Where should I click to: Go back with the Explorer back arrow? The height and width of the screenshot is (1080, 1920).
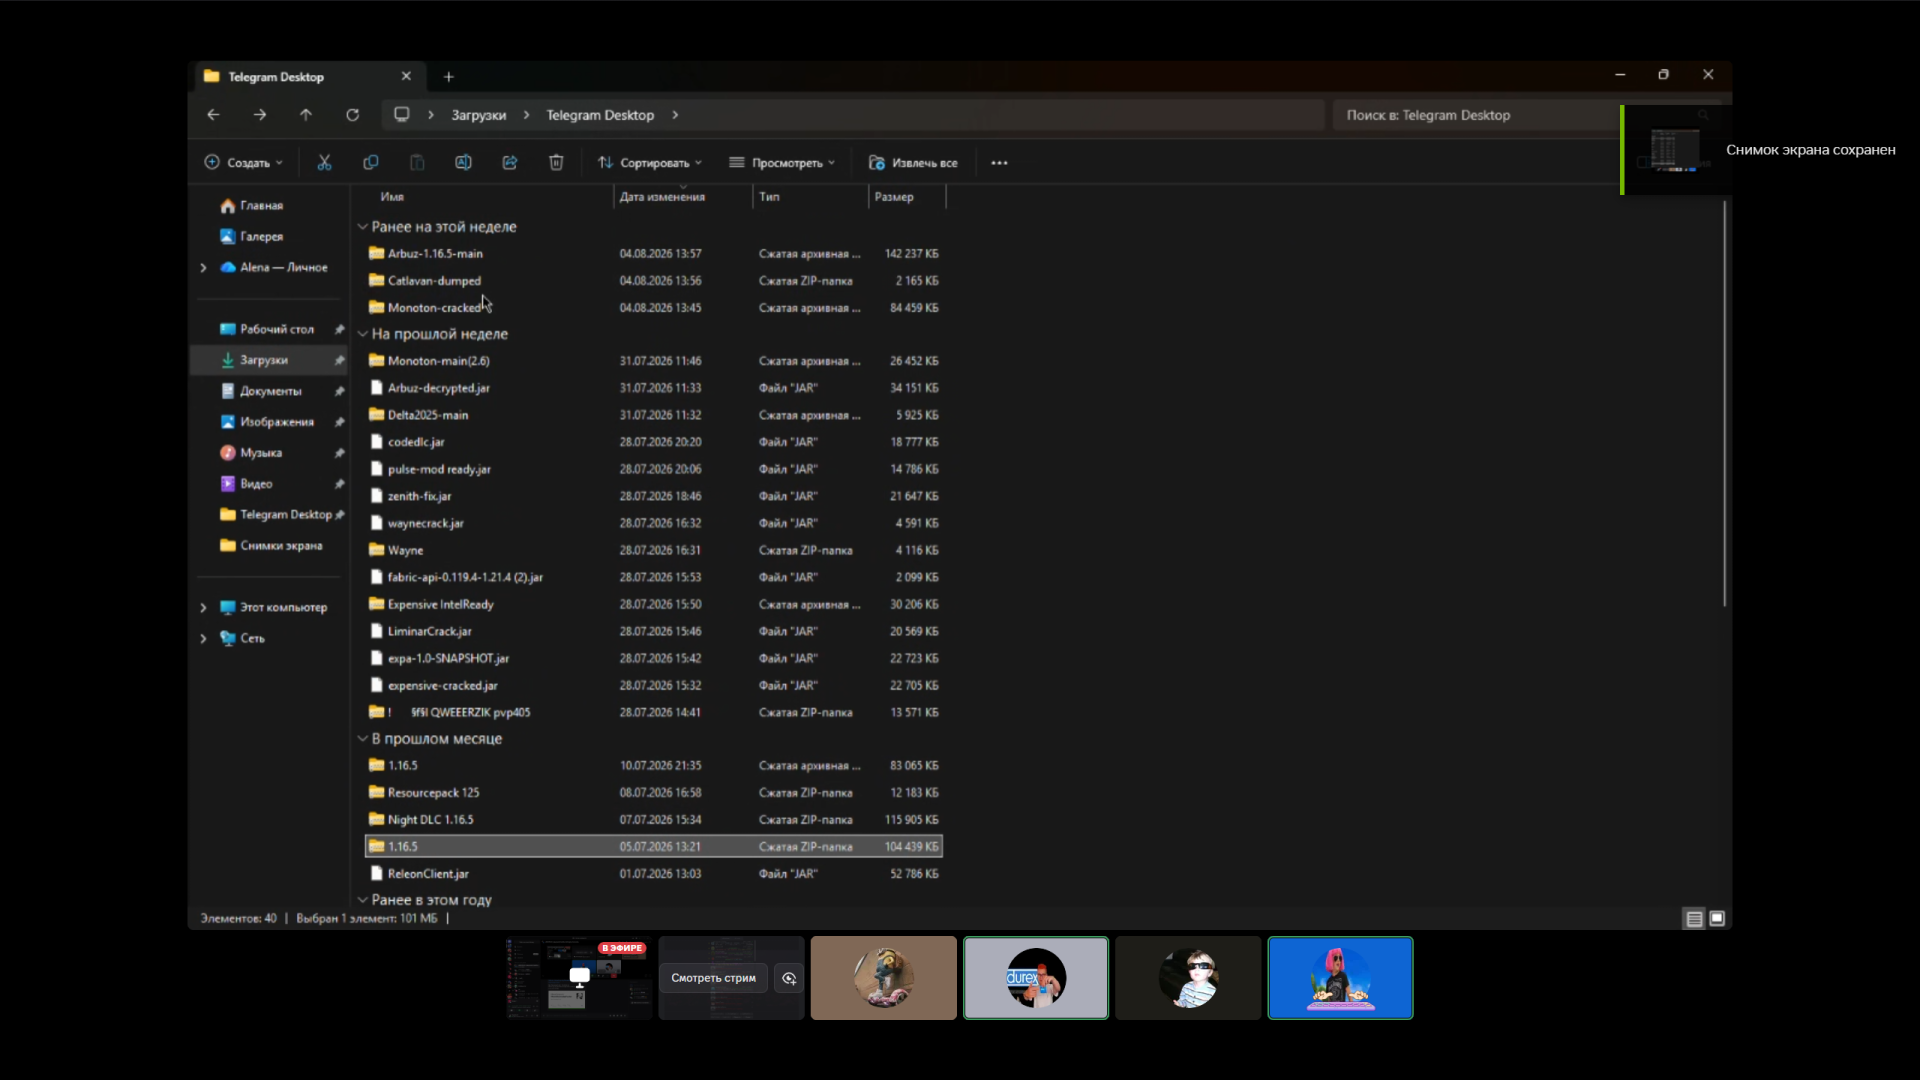click(213, 115)
